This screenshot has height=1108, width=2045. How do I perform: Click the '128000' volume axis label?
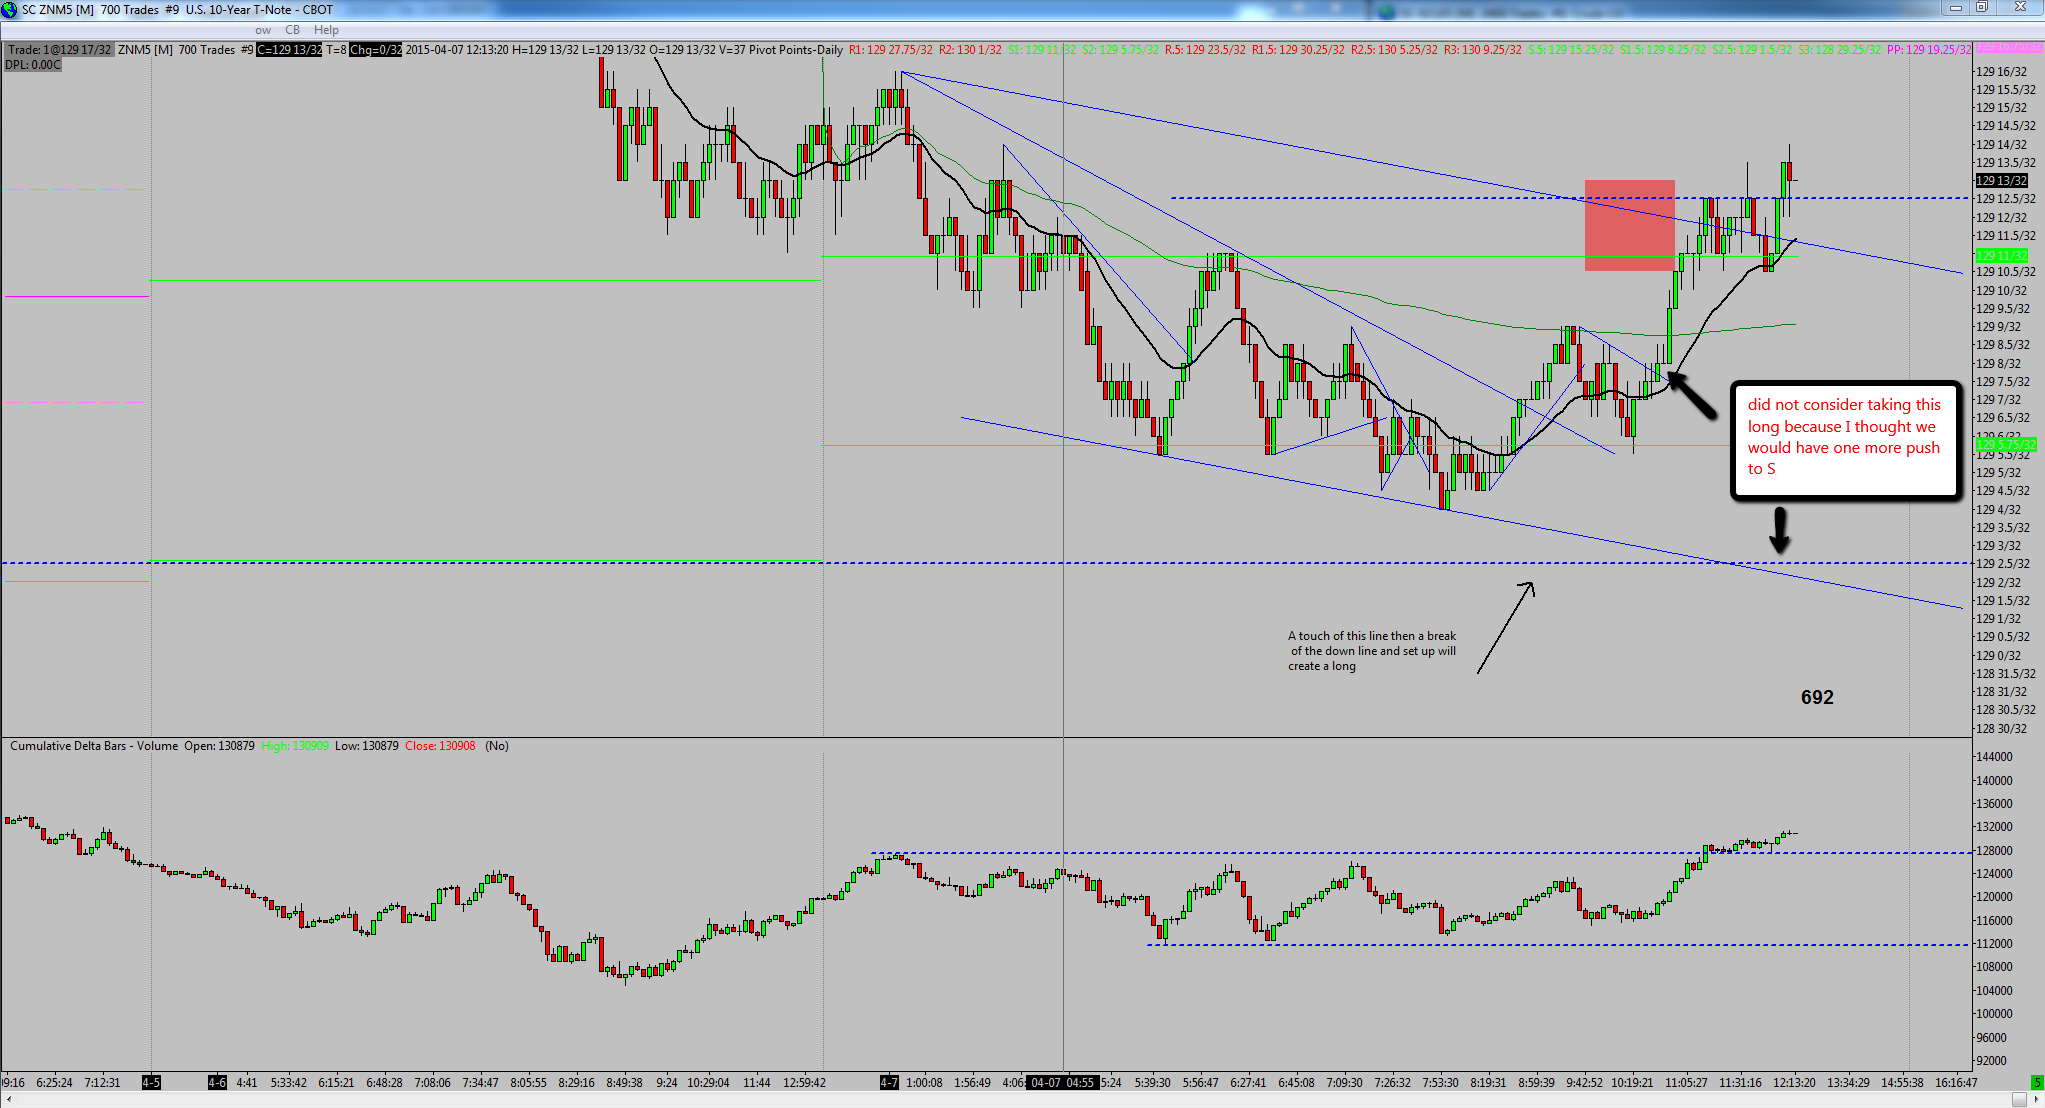click(1994, 851)
